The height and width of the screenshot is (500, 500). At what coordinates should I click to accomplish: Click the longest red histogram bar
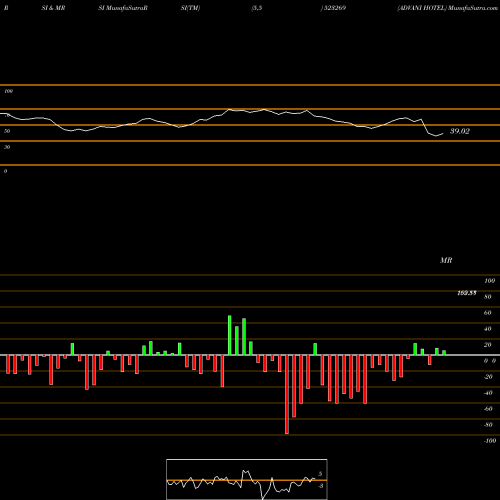pos(287,394)
